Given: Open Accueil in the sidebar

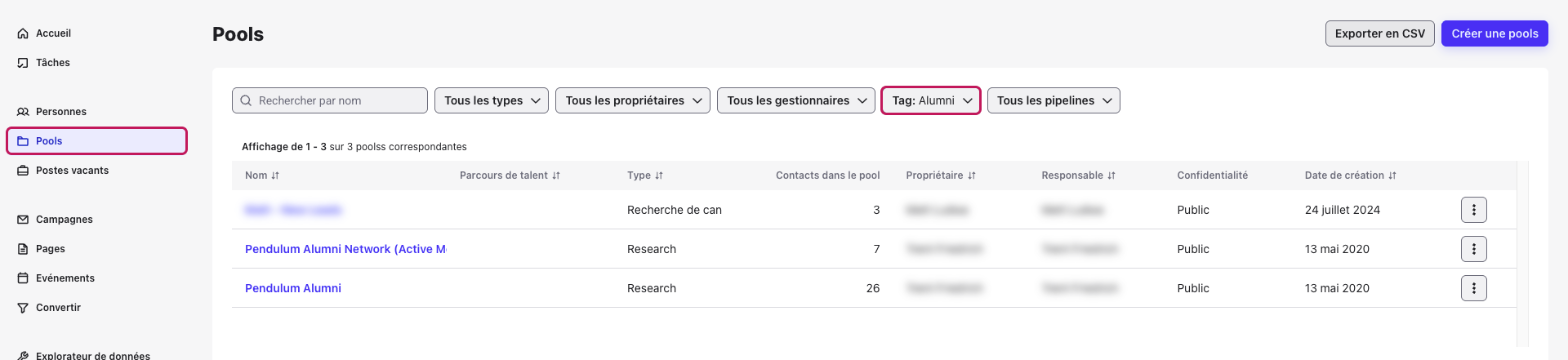Looking at the screenshot, I should 53,33.
